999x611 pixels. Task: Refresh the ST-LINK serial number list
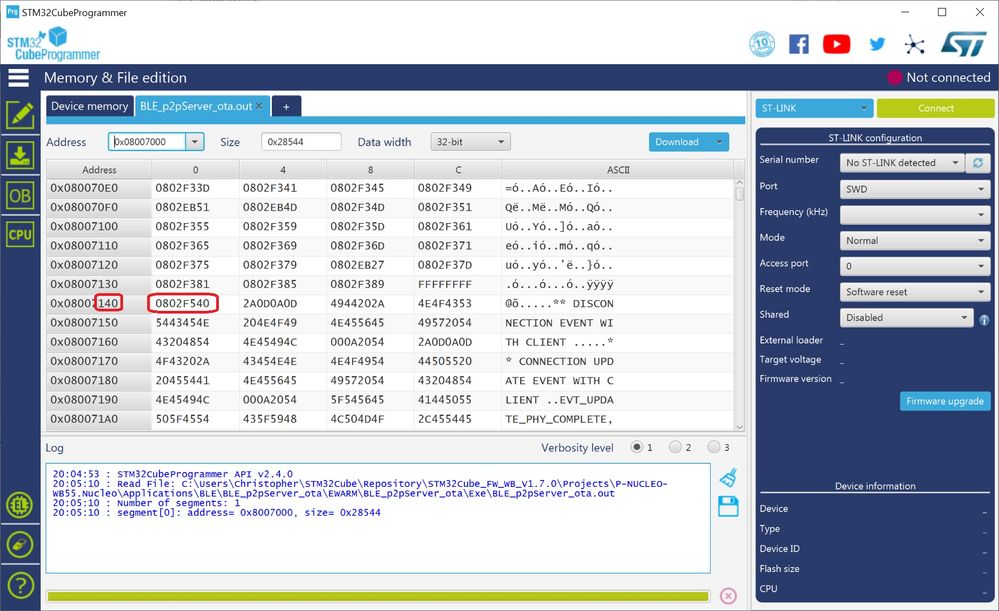pyautogui.click(x=977, y=163)
